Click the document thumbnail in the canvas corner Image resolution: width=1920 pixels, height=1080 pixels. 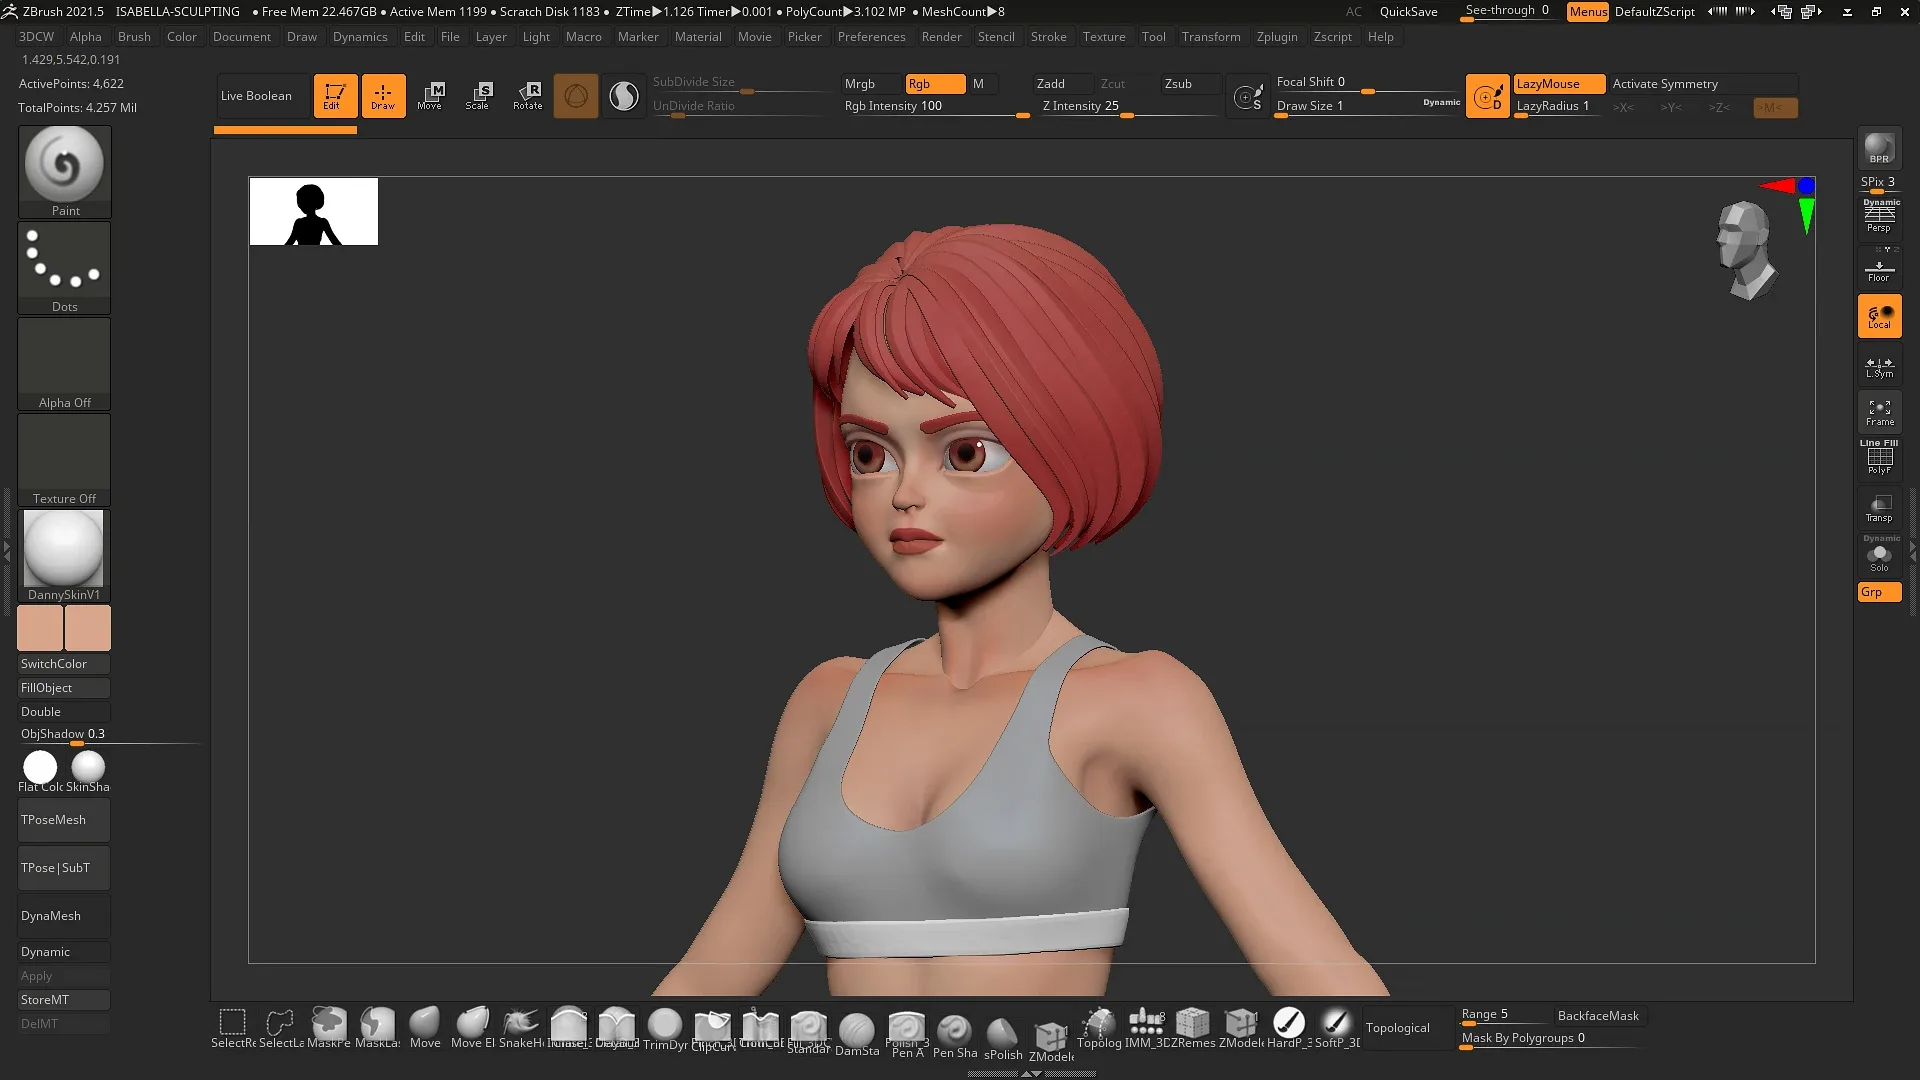(313, 211)
